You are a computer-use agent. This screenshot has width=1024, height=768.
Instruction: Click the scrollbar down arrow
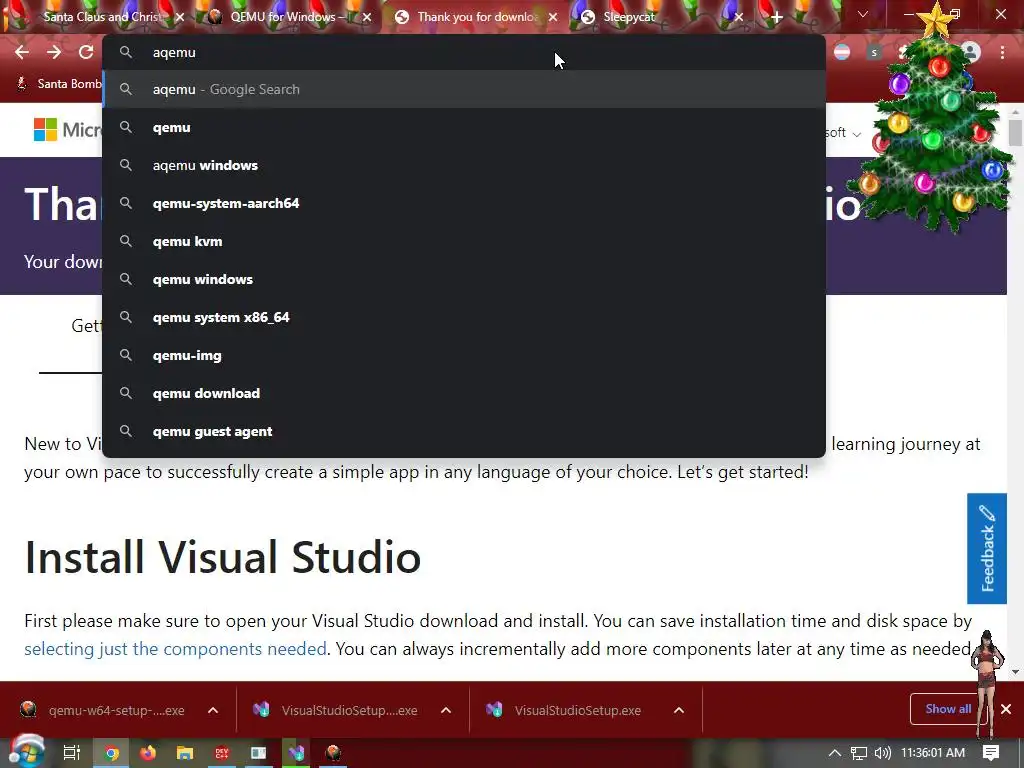point(1015,671)
